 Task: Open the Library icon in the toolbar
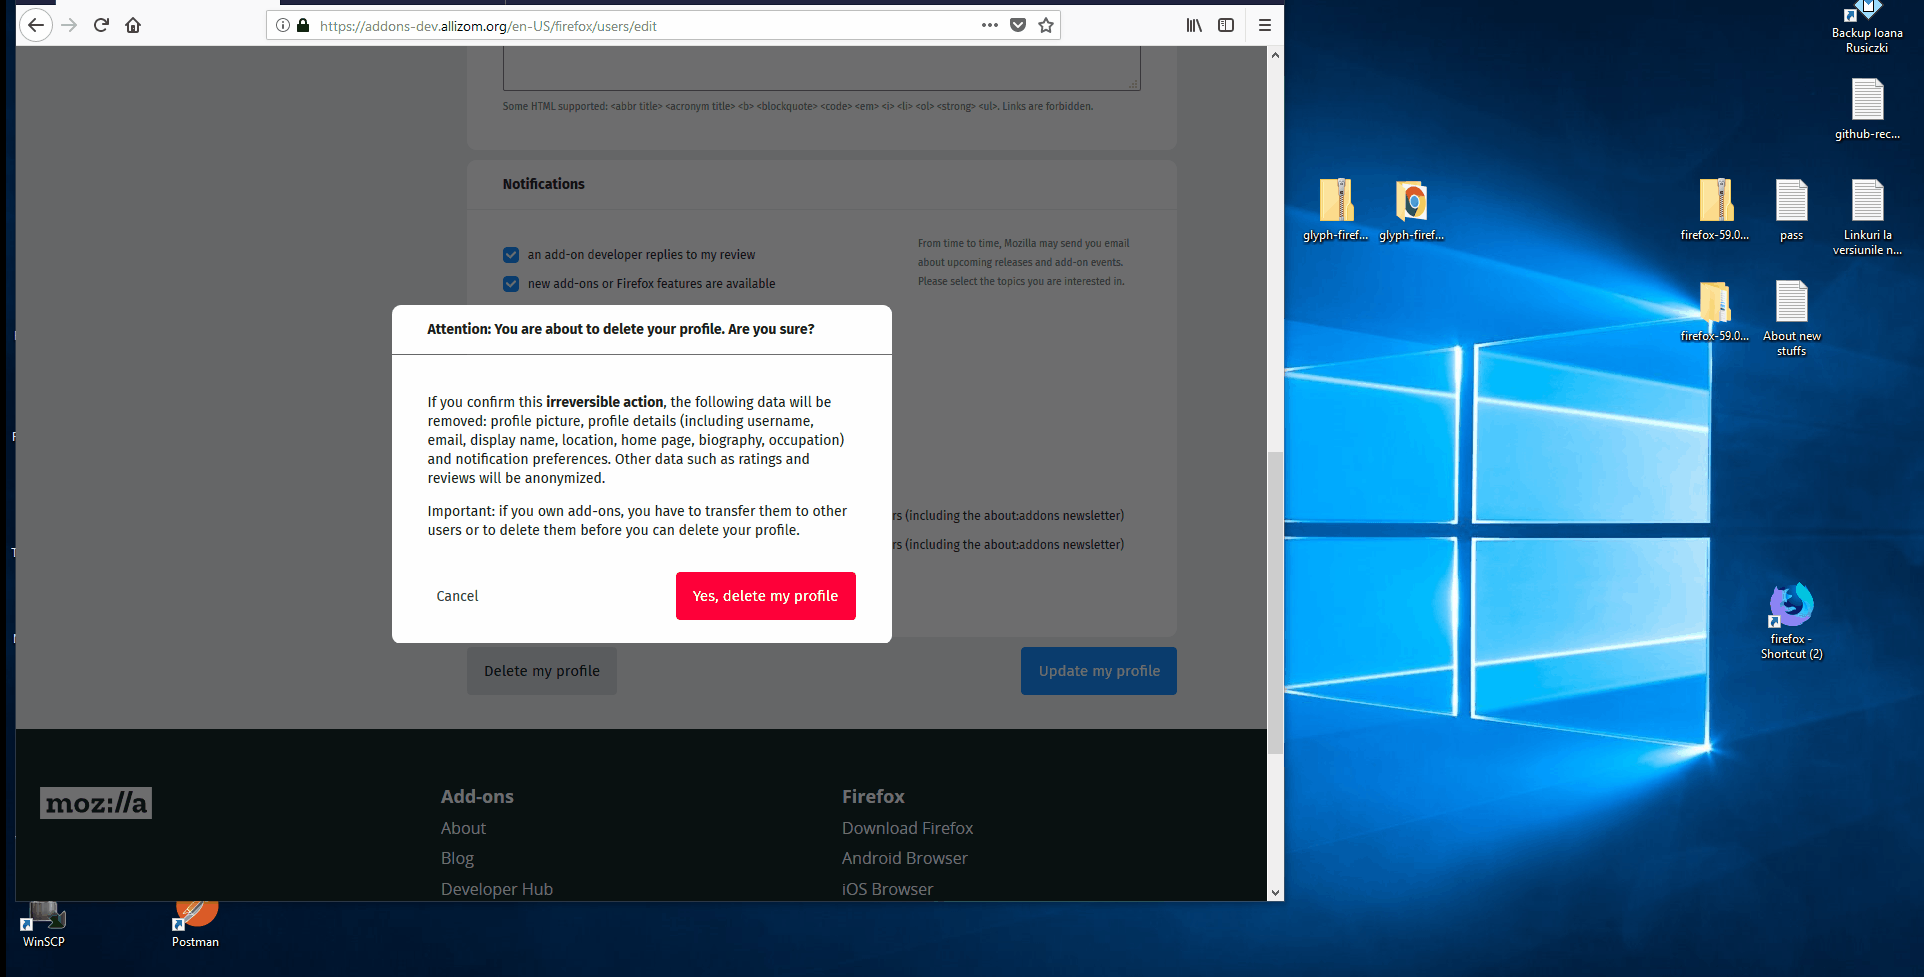click(1193, 25)
